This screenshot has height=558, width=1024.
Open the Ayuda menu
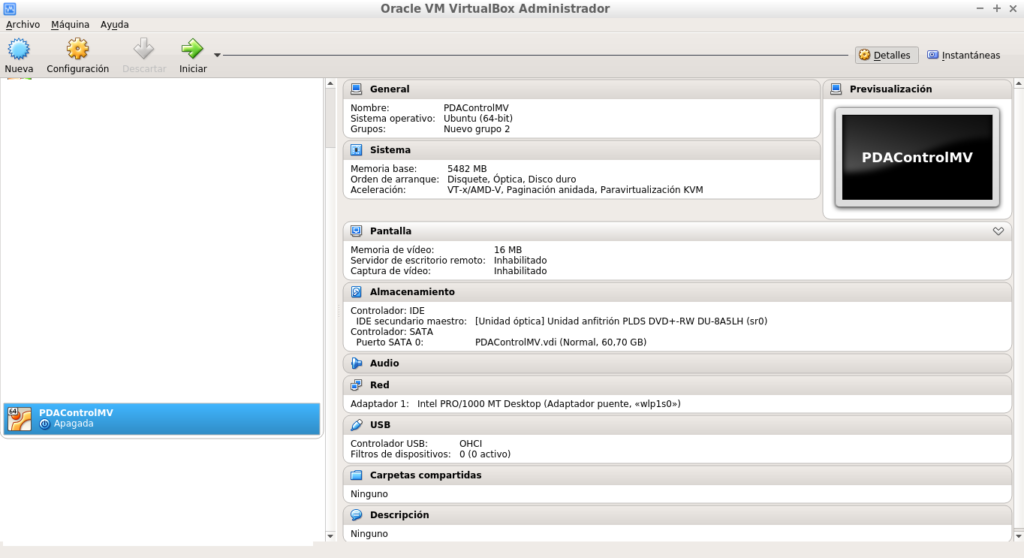114,24
